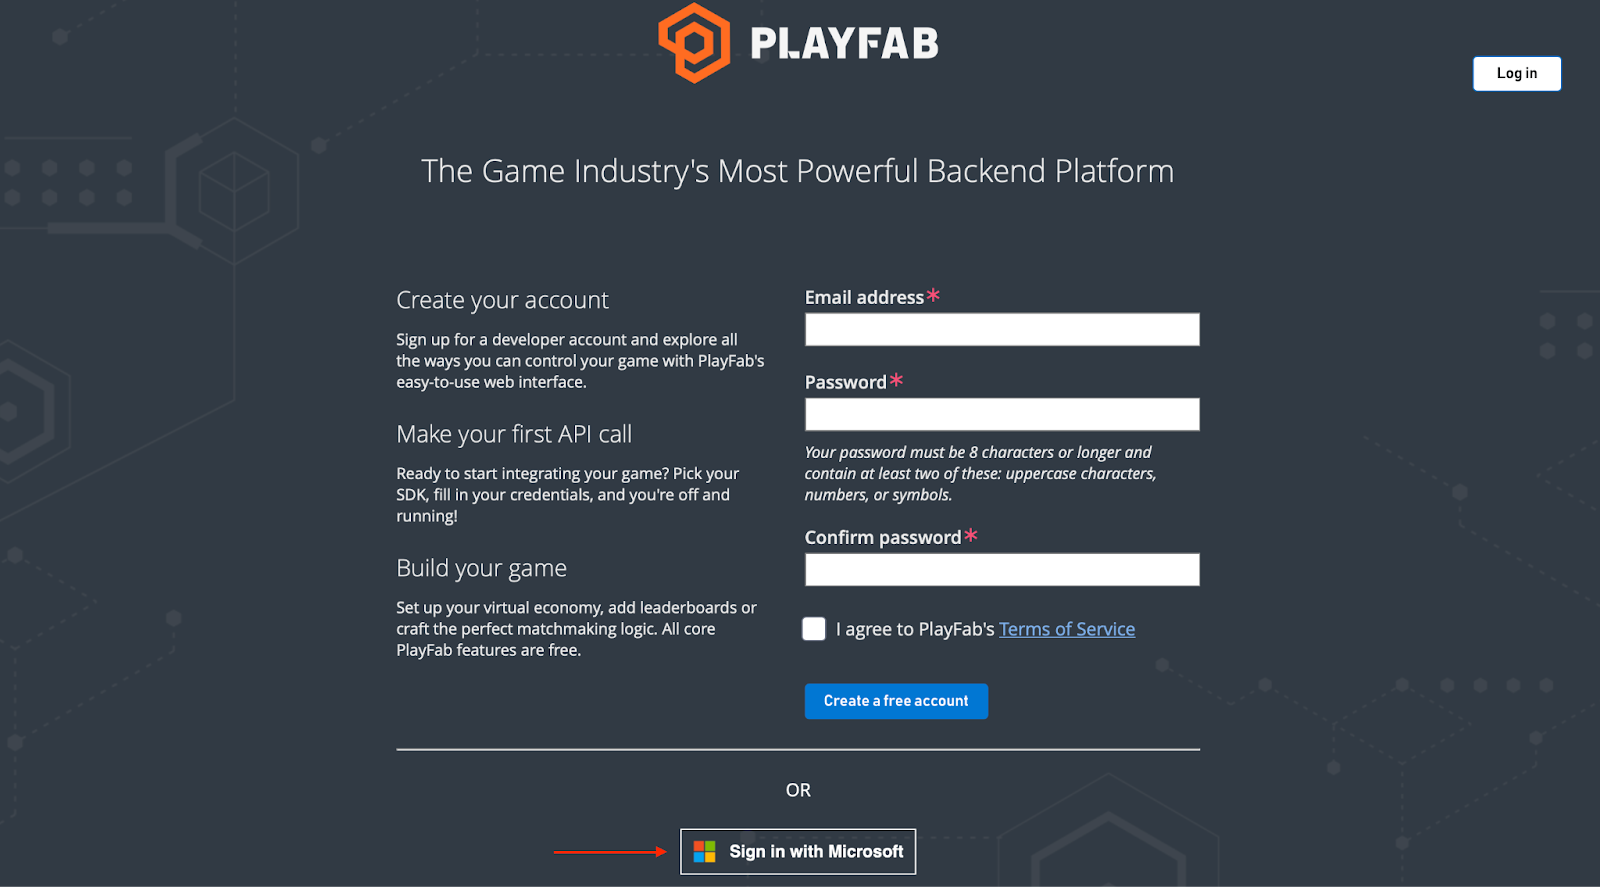This screenshot has width=1600, height=887.
Task: Click the Email address label
Action: pyautogui.click(x=864, y=297)
